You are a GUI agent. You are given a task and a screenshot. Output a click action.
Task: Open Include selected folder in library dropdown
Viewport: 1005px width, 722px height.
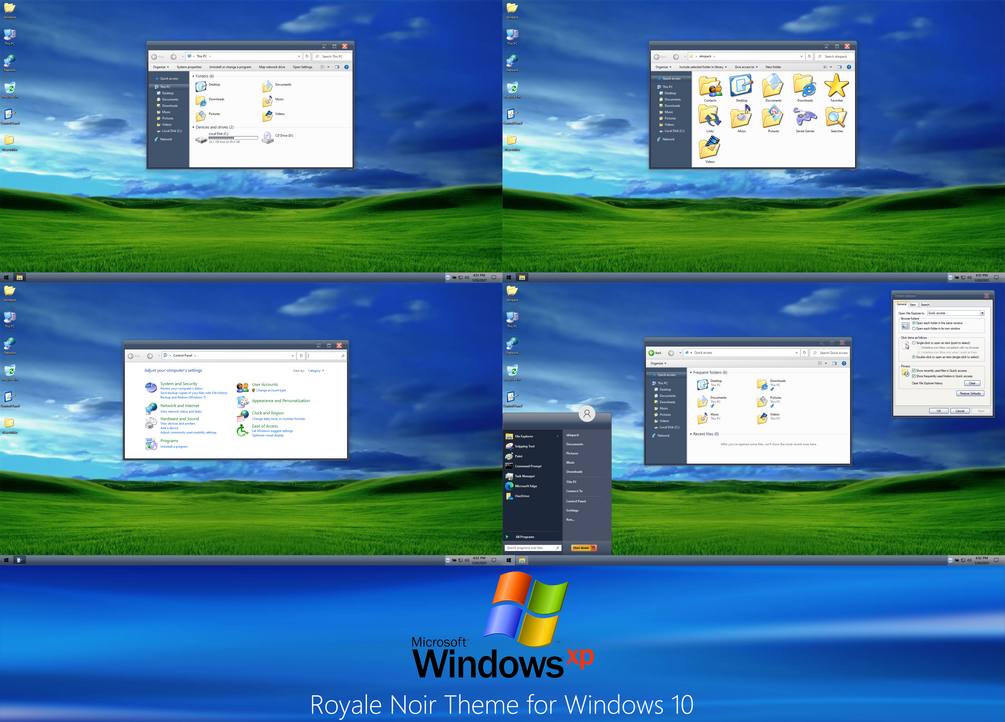[x=703, y=67]
